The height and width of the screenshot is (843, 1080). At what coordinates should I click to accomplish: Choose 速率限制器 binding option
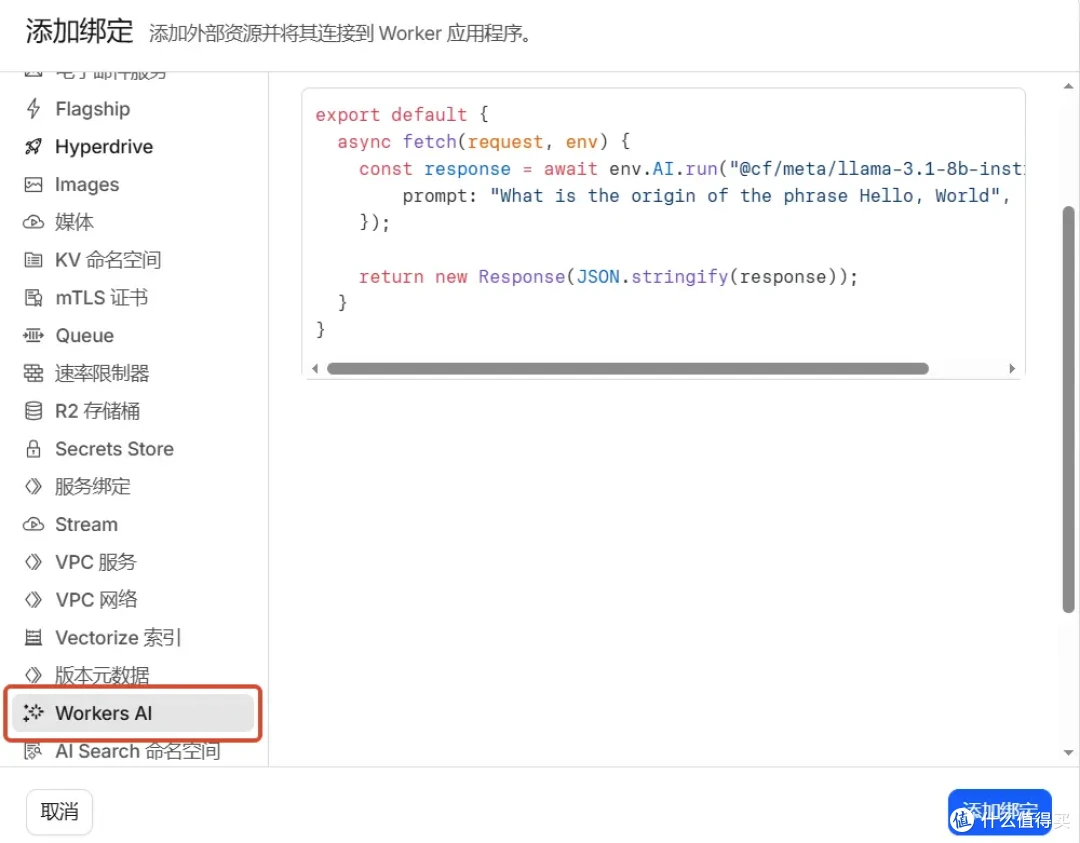[134, 373]
